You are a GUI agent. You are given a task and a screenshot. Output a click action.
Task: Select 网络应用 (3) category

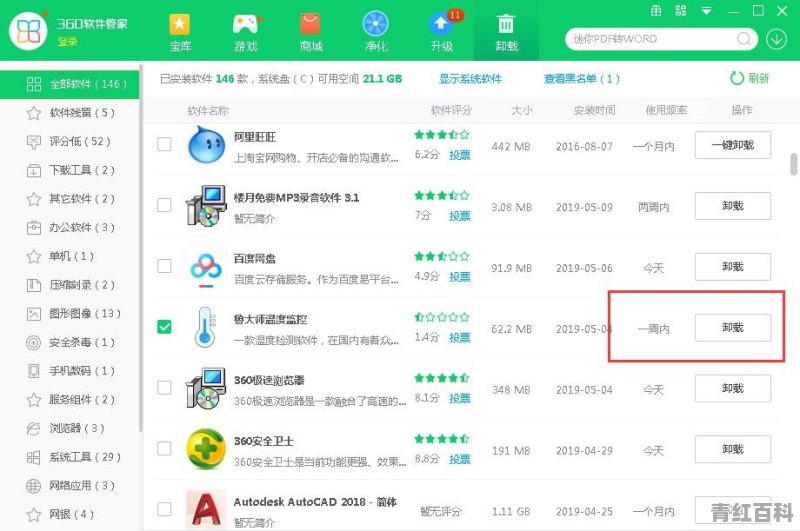point(69,486)
